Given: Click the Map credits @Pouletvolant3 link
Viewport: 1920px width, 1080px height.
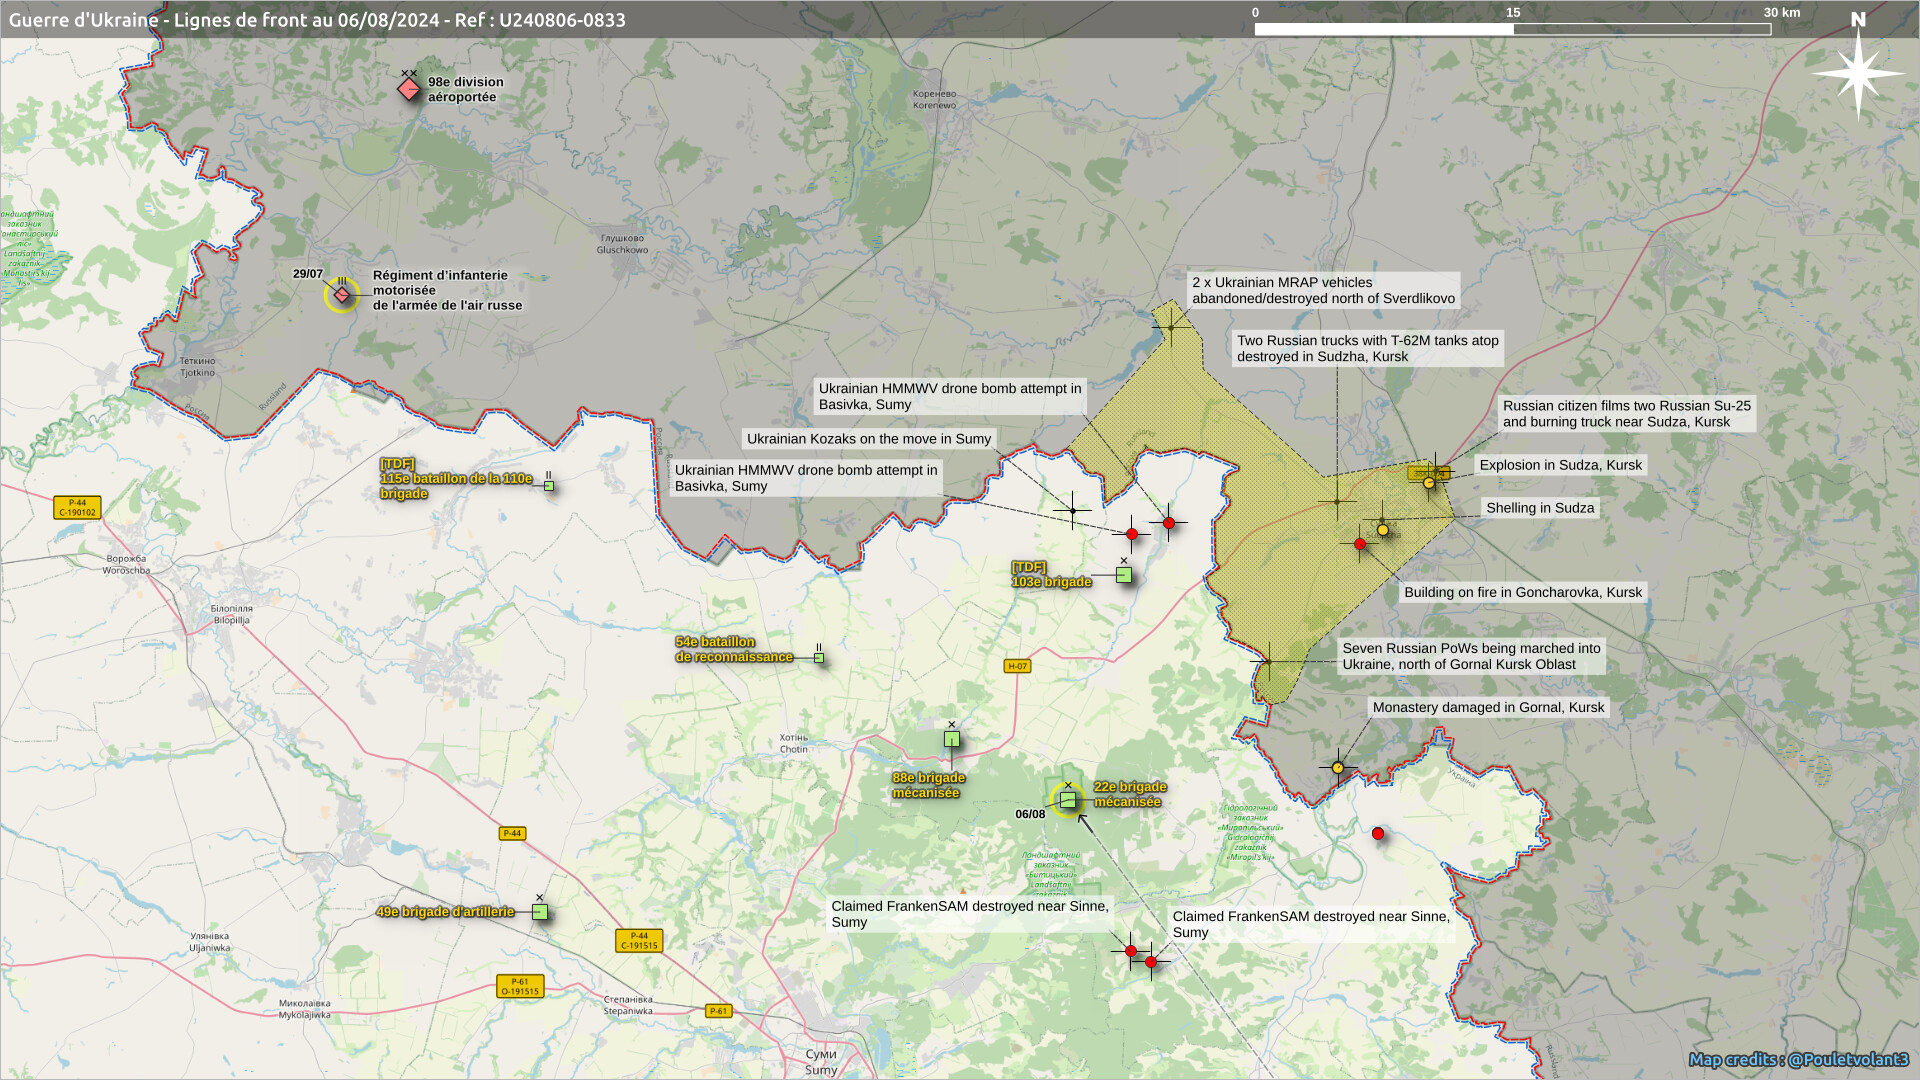Looking at the screenshot, I should coord(1798,1059).
